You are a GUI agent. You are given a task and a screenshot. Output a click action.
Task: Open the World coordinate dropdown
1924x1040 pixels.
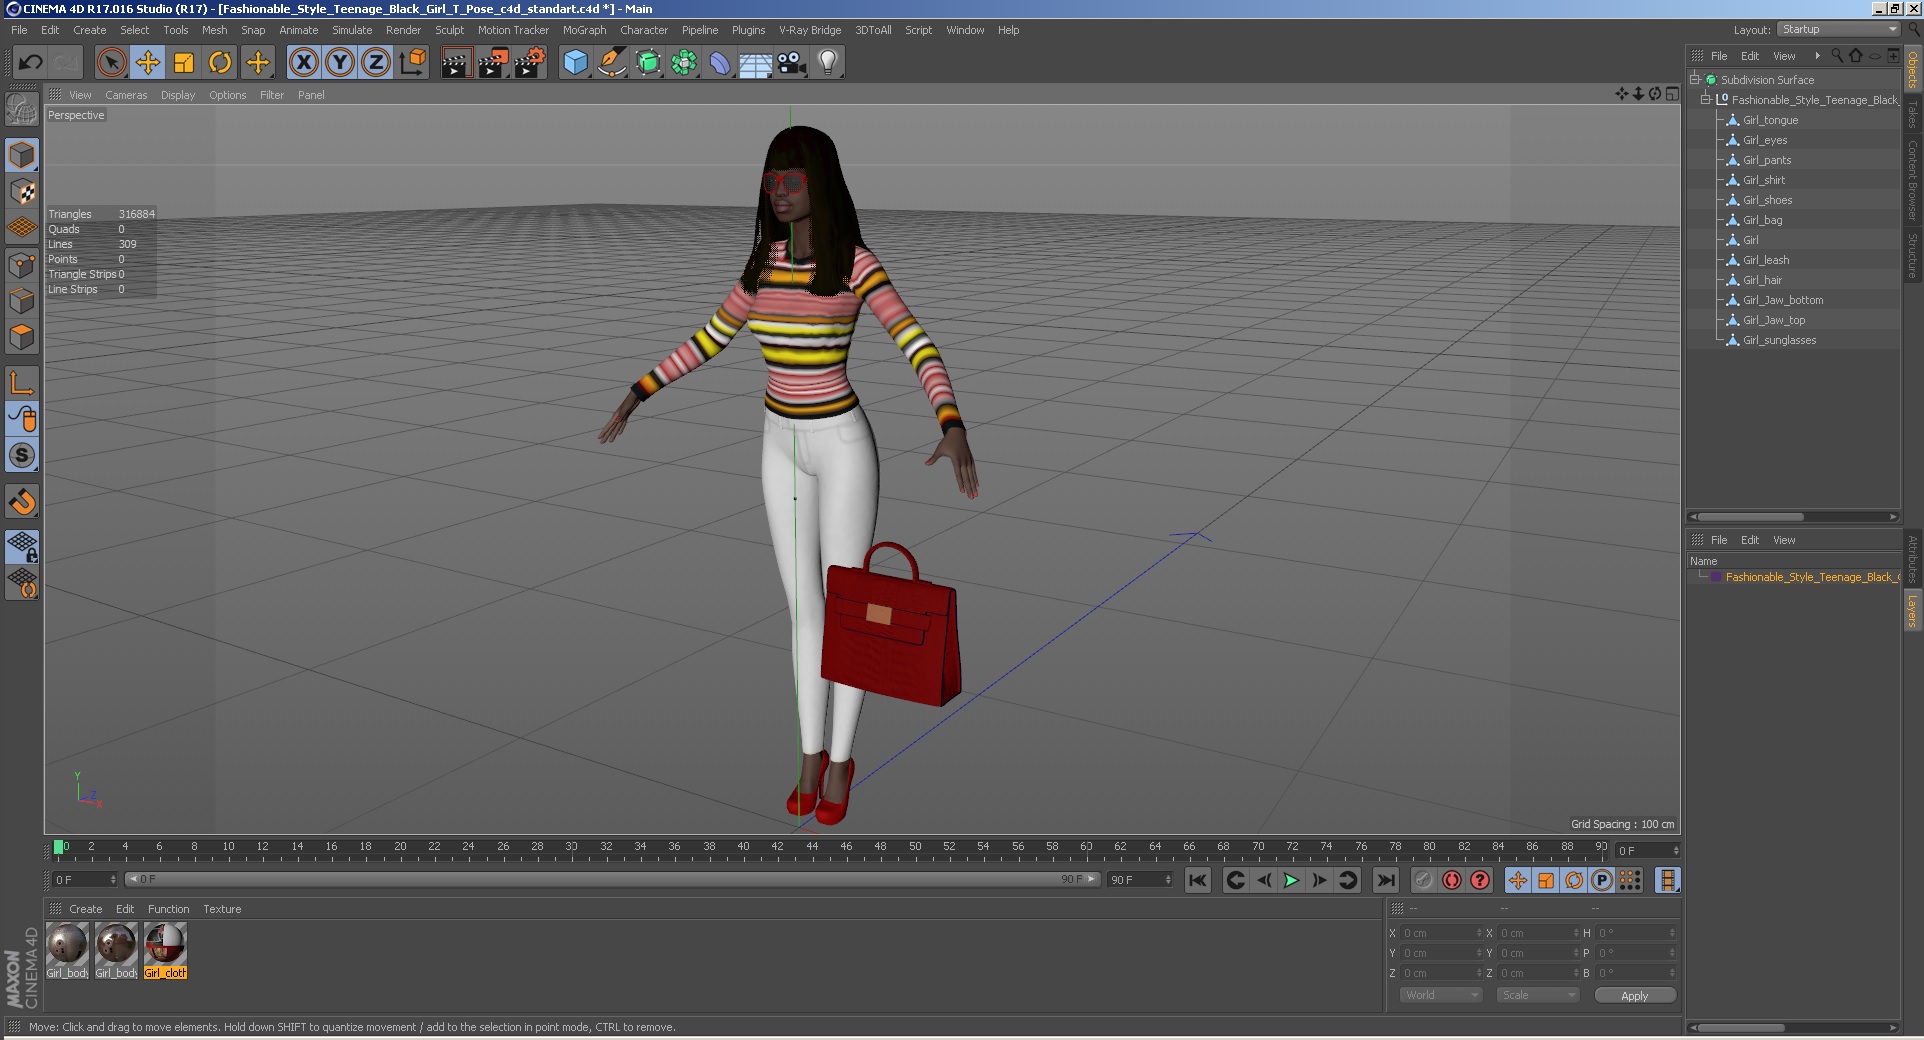coord(1440,995)
